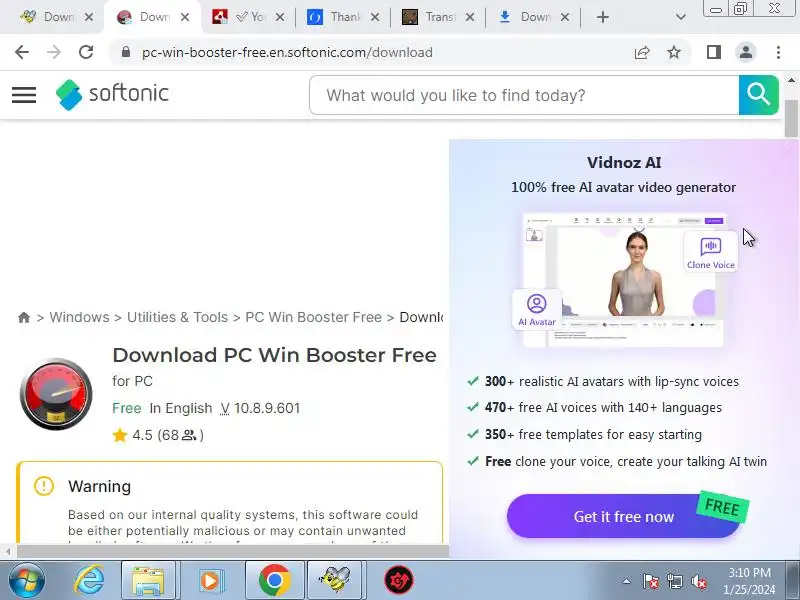Bookmark this page with the star icon
Viewport: 800px width, 600px height.
(x=674, y=52)
